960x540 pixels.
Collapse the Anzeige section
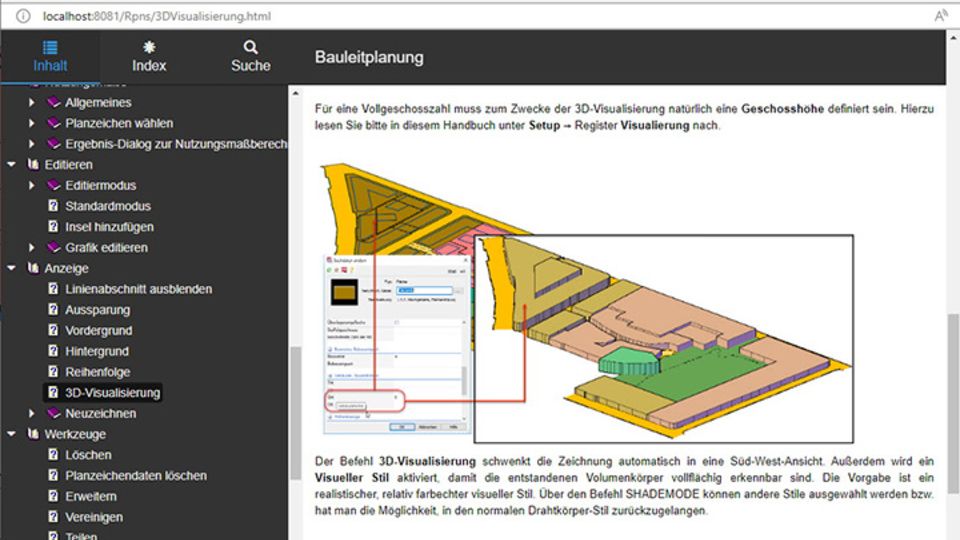click(11, 268)
